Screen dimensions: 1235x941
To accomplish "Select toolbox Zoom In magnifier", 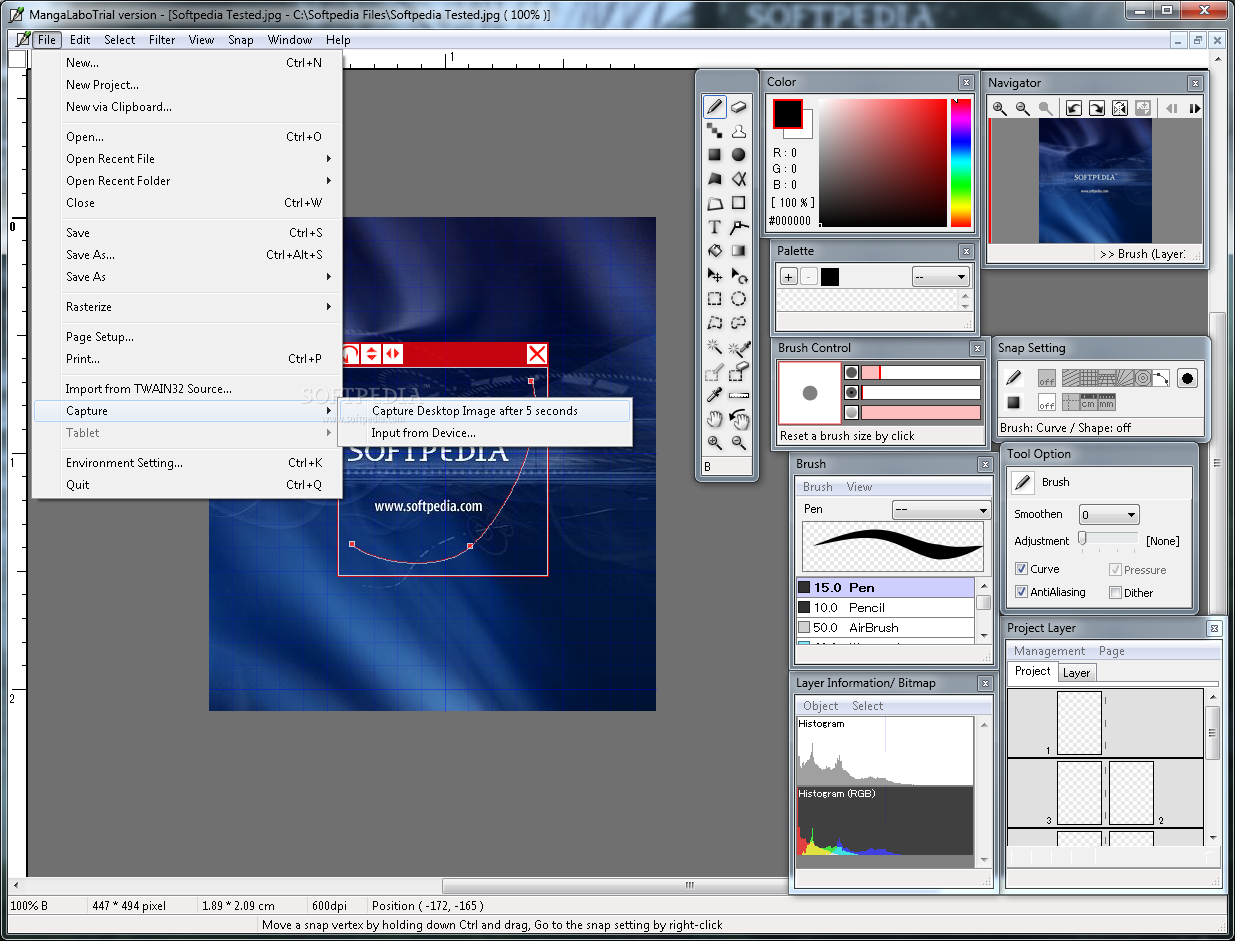I will click(714, 443).
